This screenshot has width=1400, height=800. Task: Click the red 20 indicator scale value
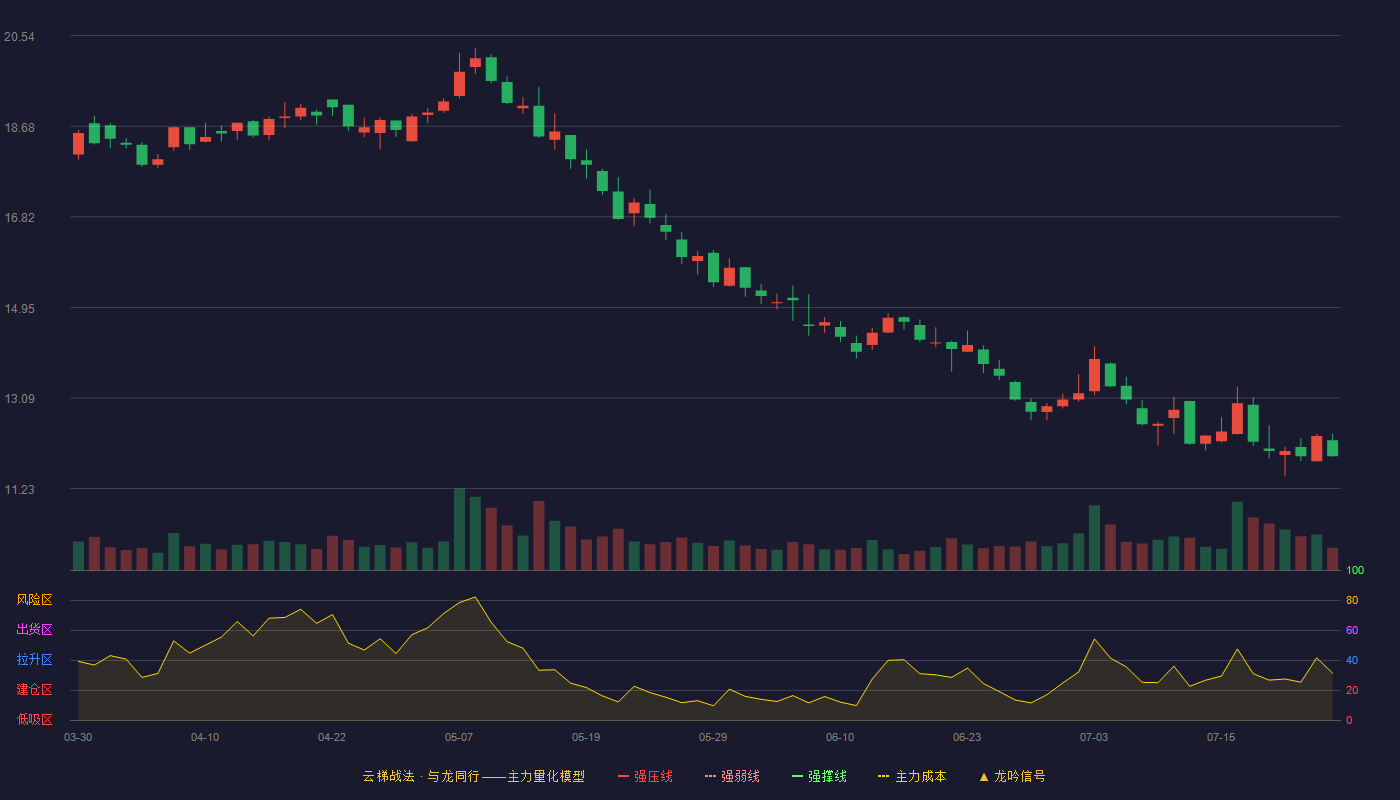coord(1351,690)
